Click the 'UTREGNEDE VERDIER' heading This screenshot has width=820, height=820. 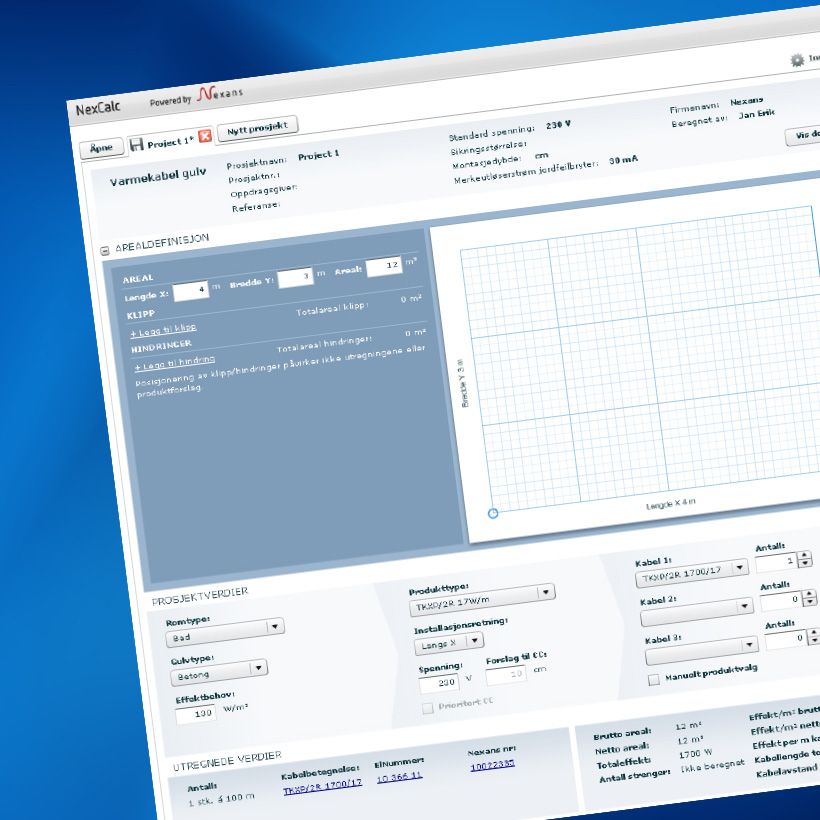(x=227, y=761)
